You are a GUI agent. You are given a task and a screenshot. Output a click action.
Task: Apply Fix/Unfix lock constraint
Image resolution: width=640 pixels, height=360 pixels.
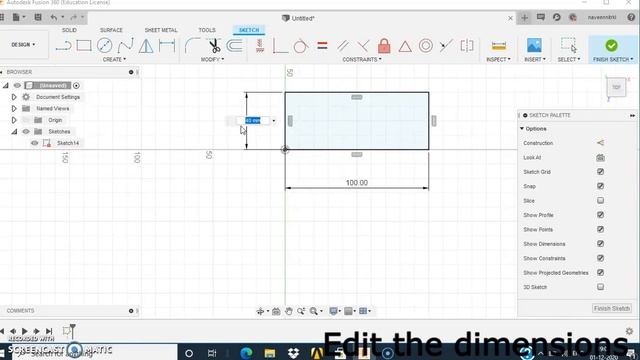point(384,46)
